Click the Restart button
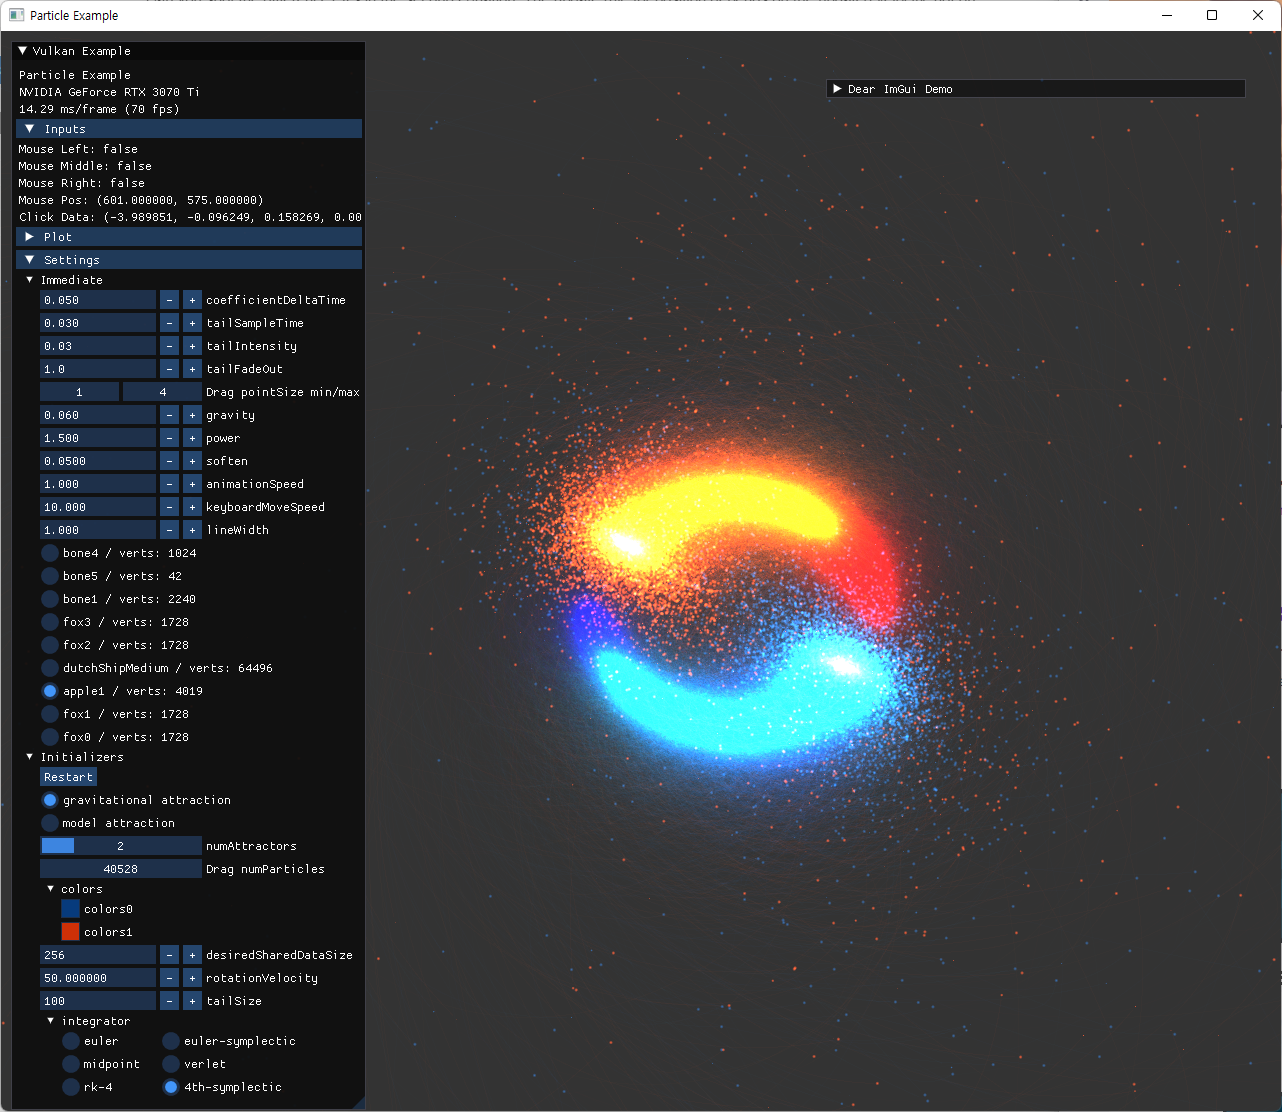Viewport: 1282px width, 1112px height. 68,777
